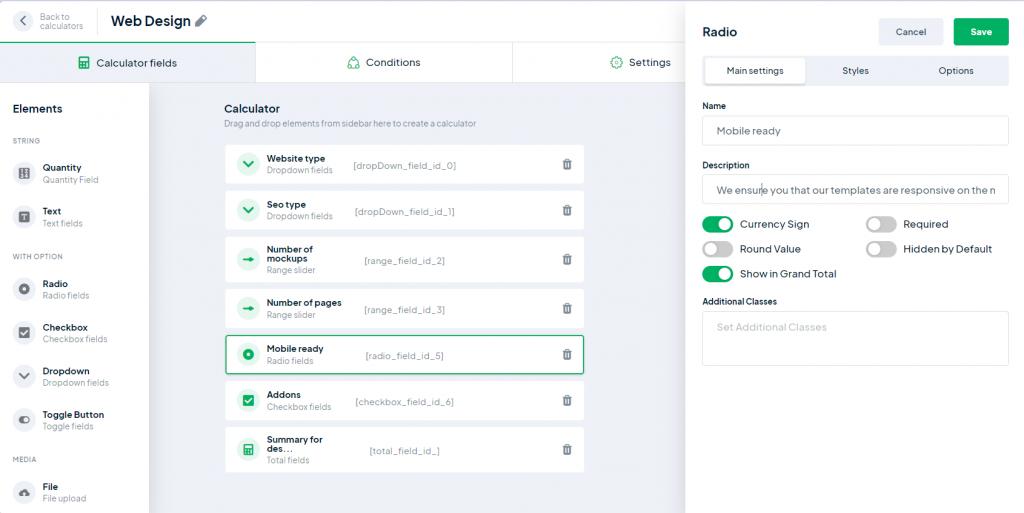Open the Styles tab
Screen dimensions: 1024x513
[x=856, y=70]
